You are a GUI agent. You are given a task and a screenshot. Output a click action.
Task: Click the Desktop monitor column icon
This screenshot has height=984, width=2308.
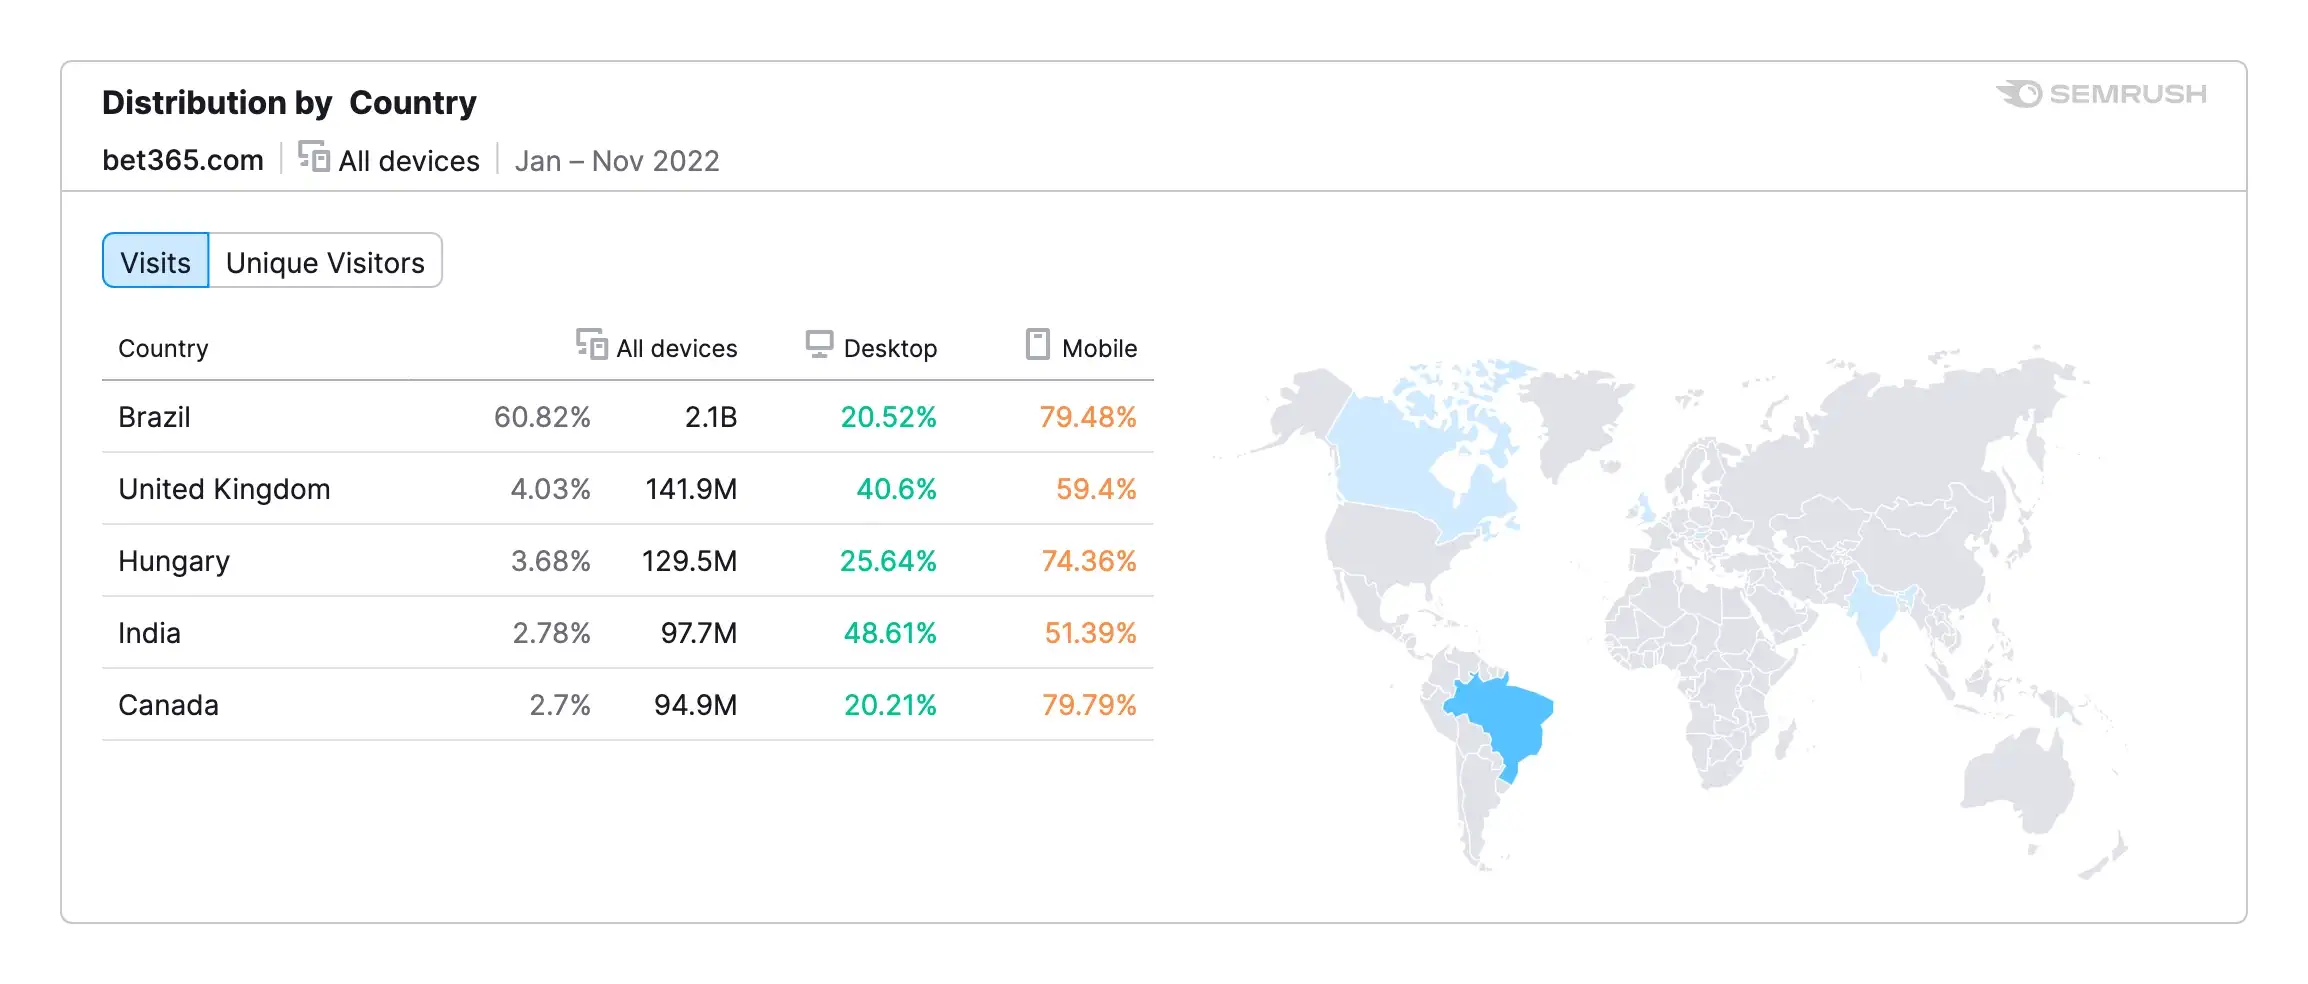[x=819, y=344]
